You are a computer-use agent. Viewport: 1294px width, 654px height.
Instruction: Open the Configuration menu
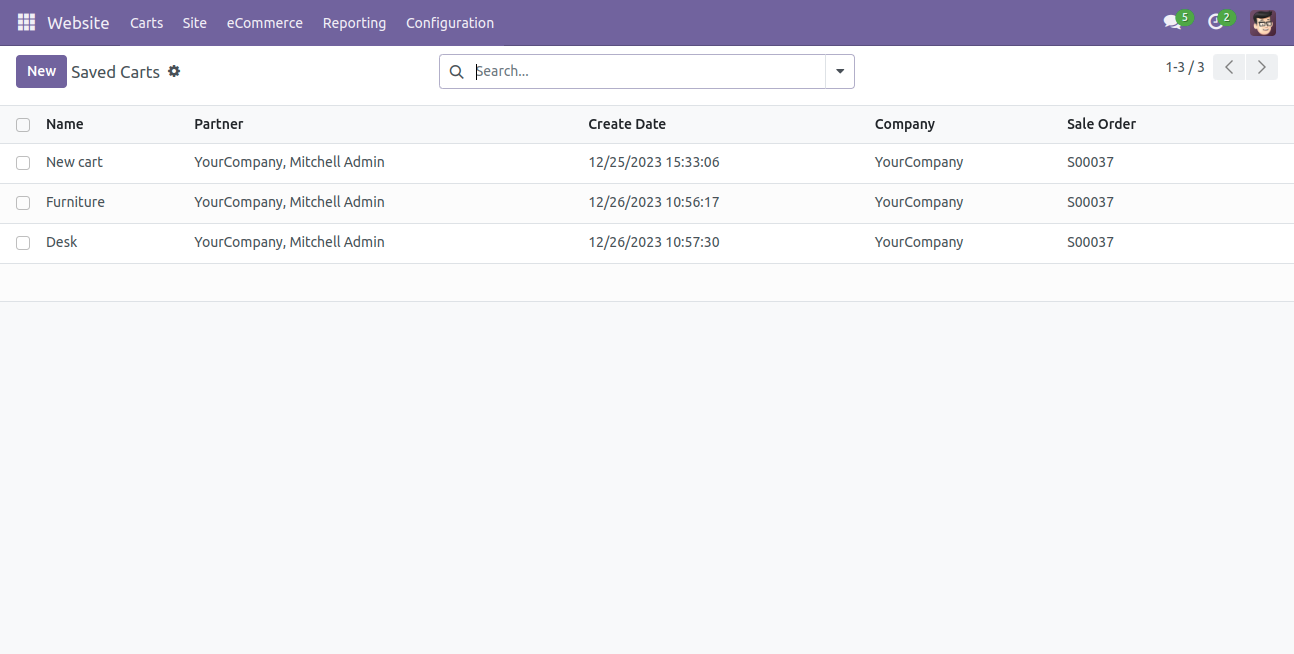click(450, 22)
